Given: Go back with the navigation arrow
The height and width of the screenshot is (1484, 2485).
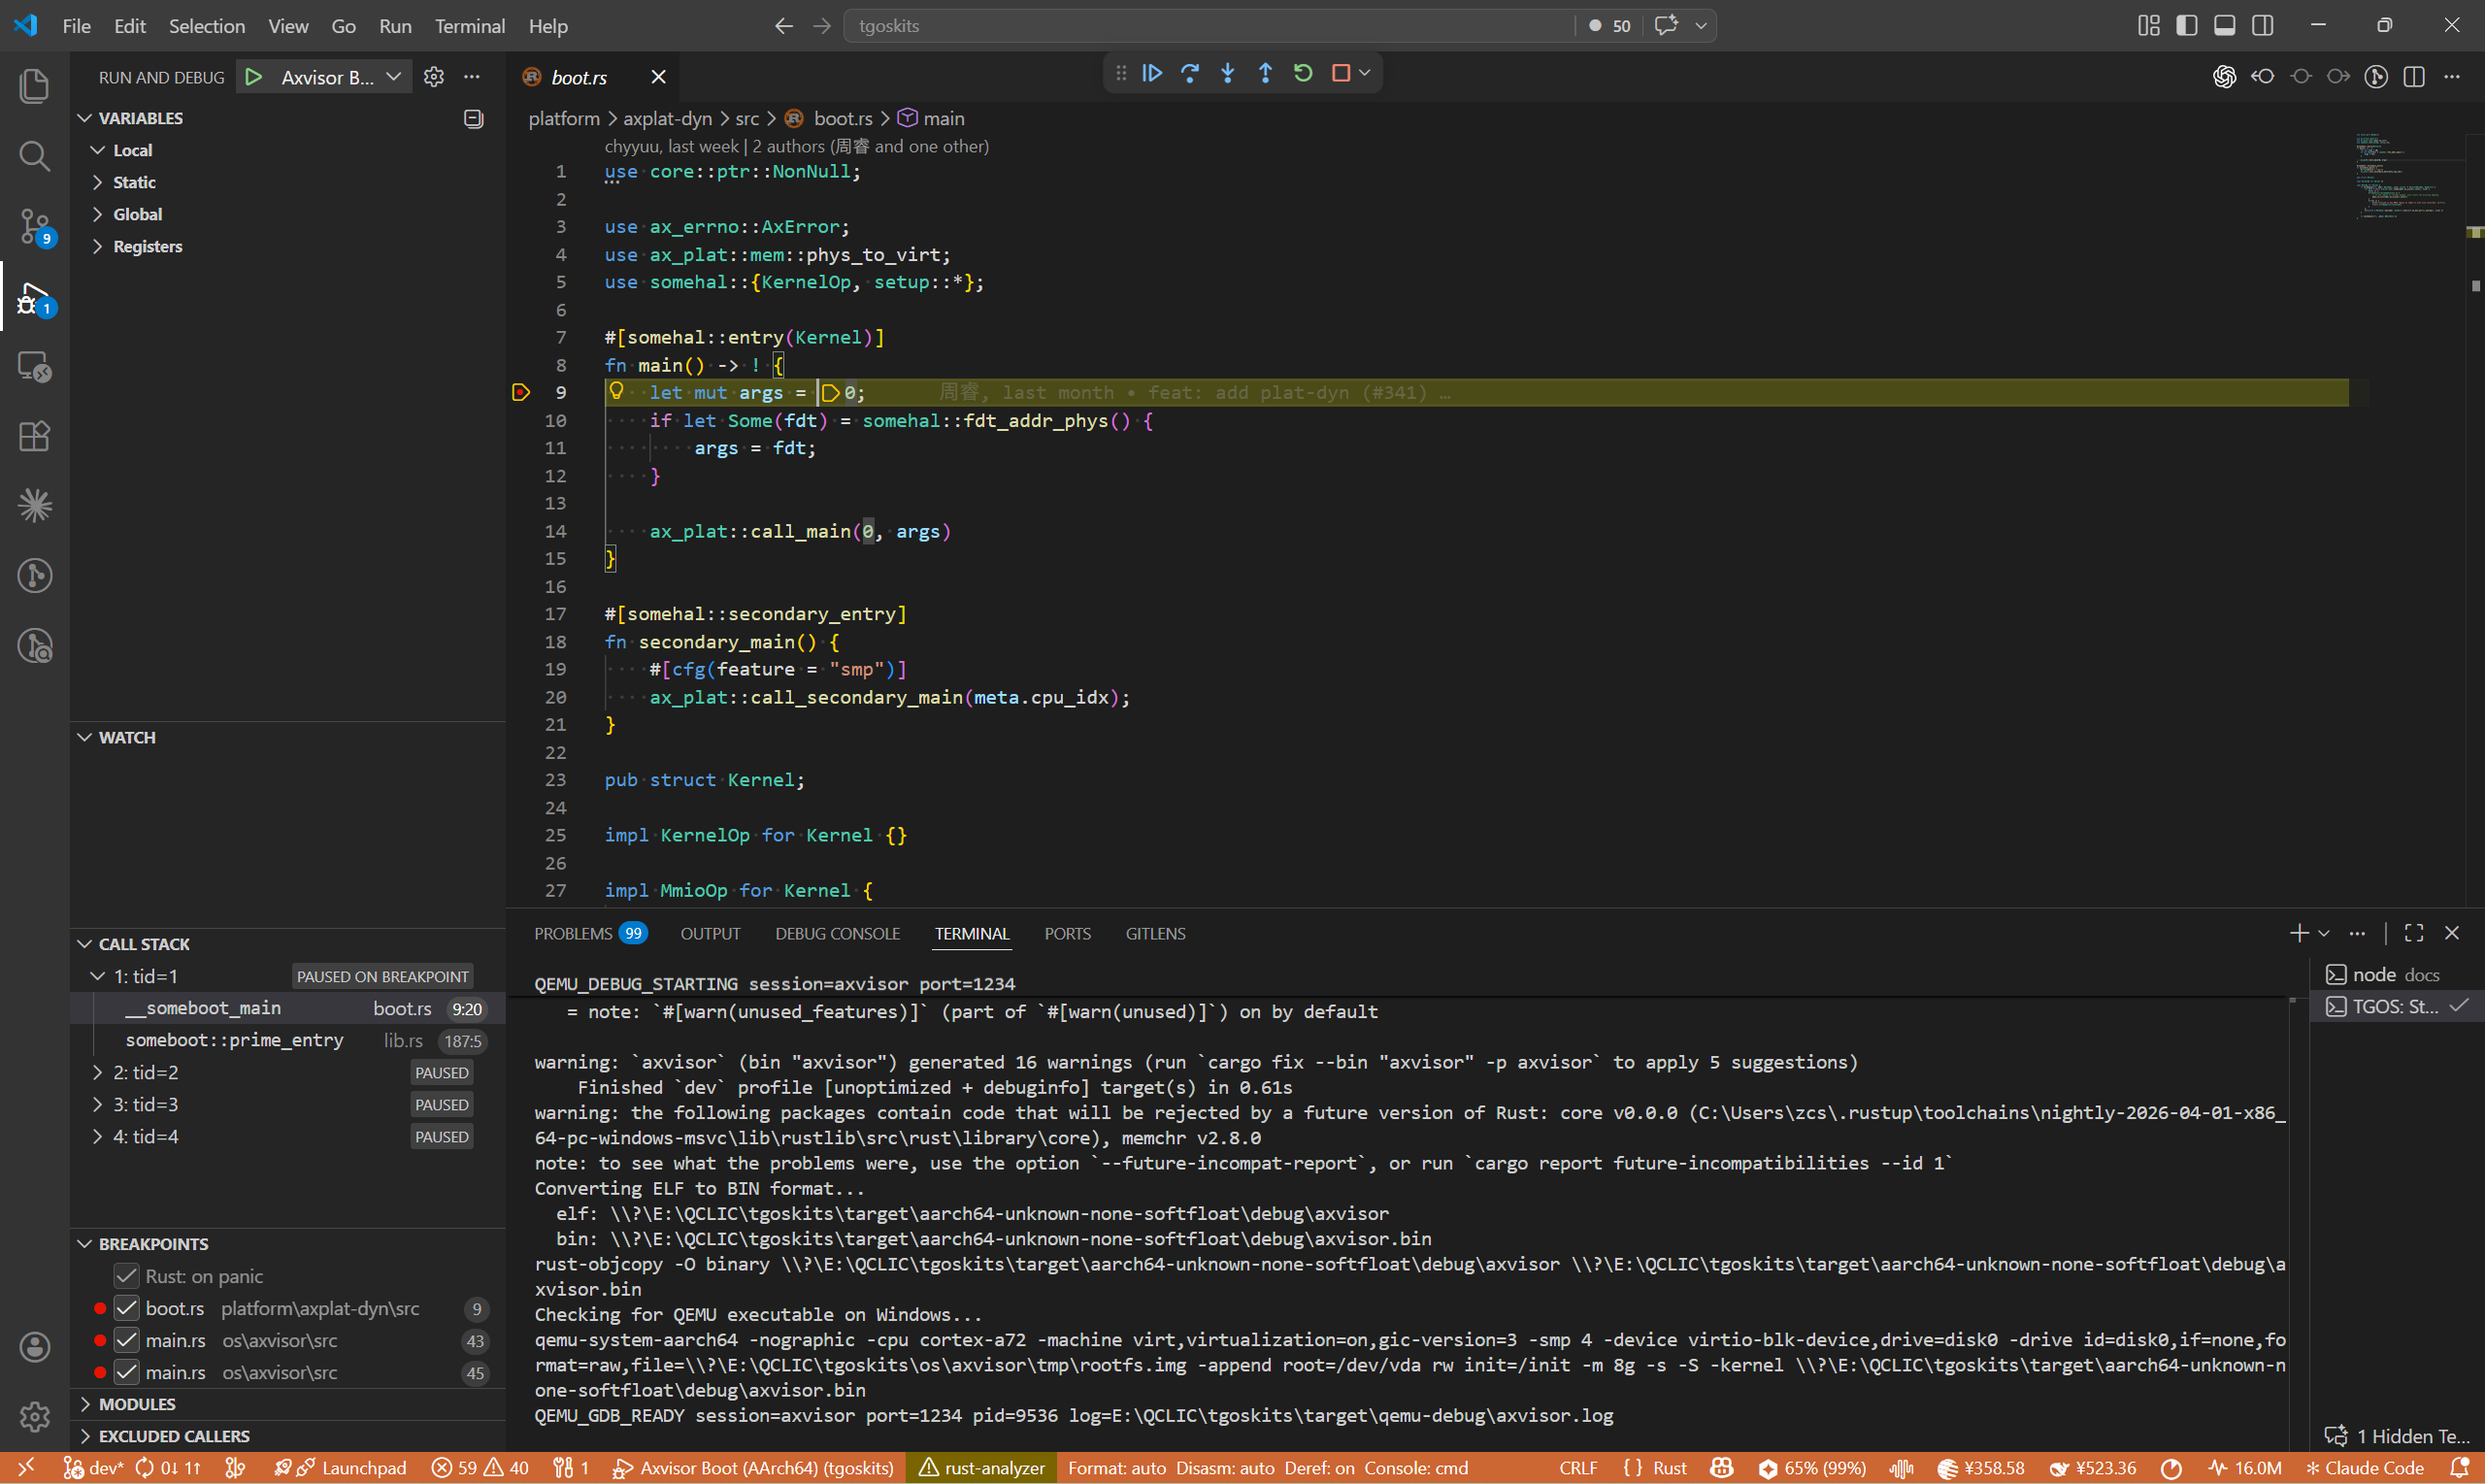Looking at the screenshot, I should [784, 26].
